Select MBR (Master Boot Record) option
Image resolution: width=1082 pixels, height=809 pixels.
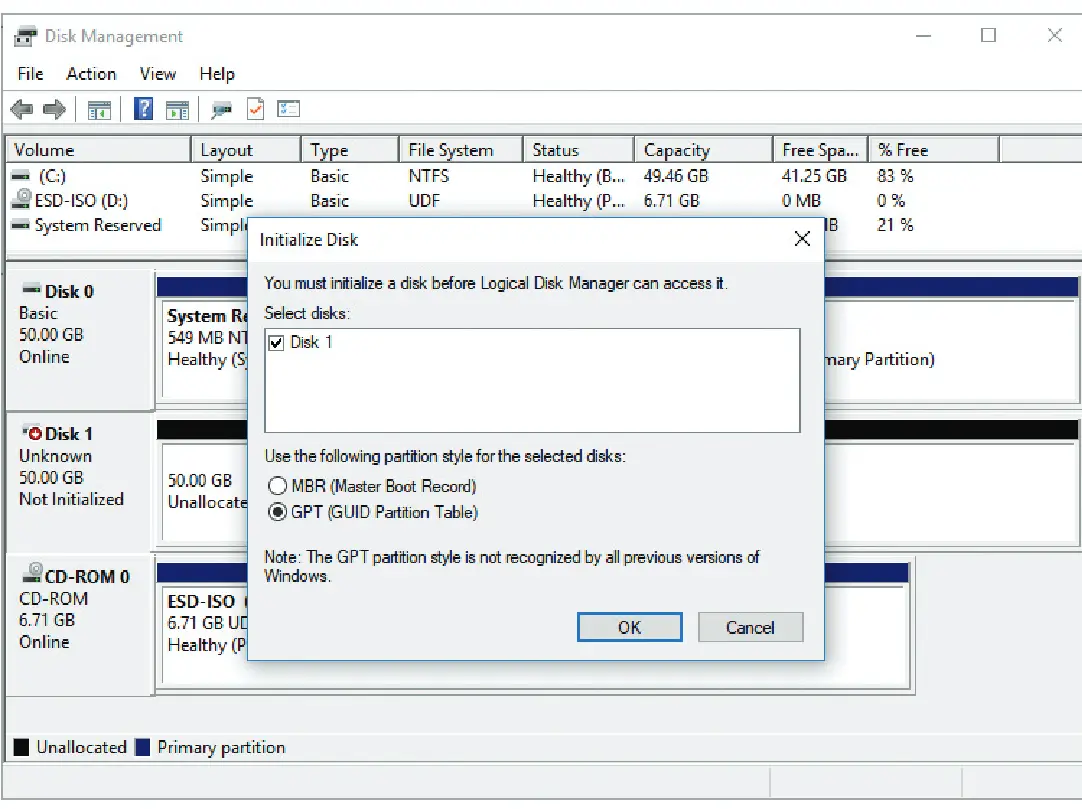point(276,487)
